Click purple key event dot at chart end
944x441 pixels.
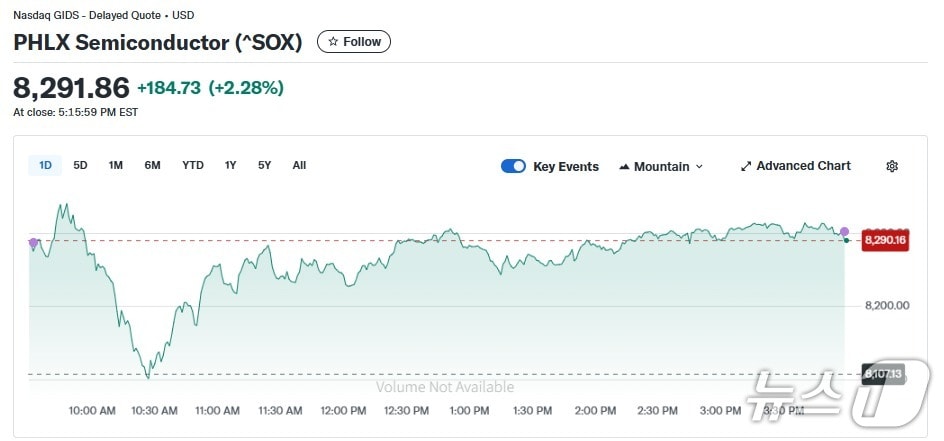pos(844,231)
